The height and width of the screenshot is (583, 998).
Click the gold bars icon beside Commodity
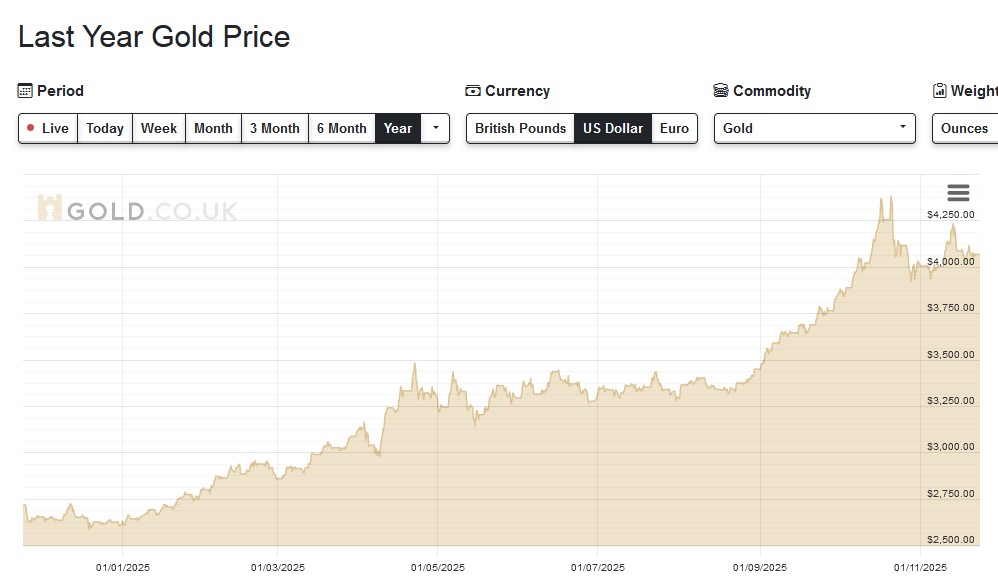(721, 91)
